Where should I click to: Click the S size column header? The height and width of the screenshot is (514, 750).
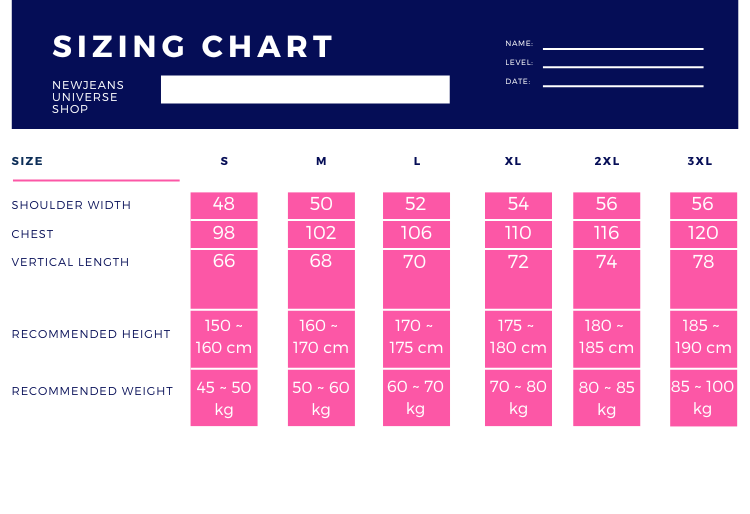[224, 161]
